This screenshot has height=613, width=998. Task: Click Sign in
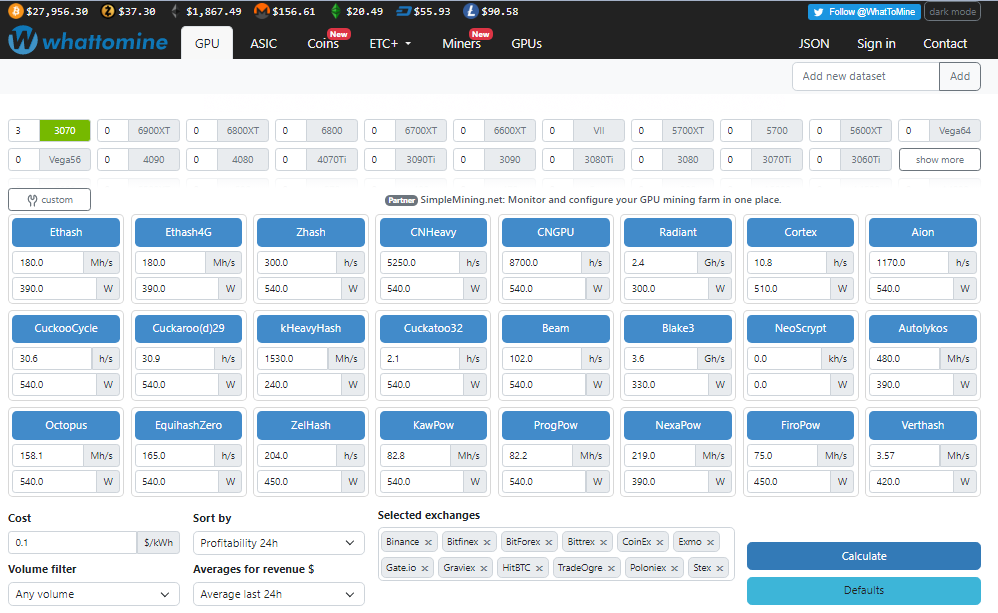point(876,43)
